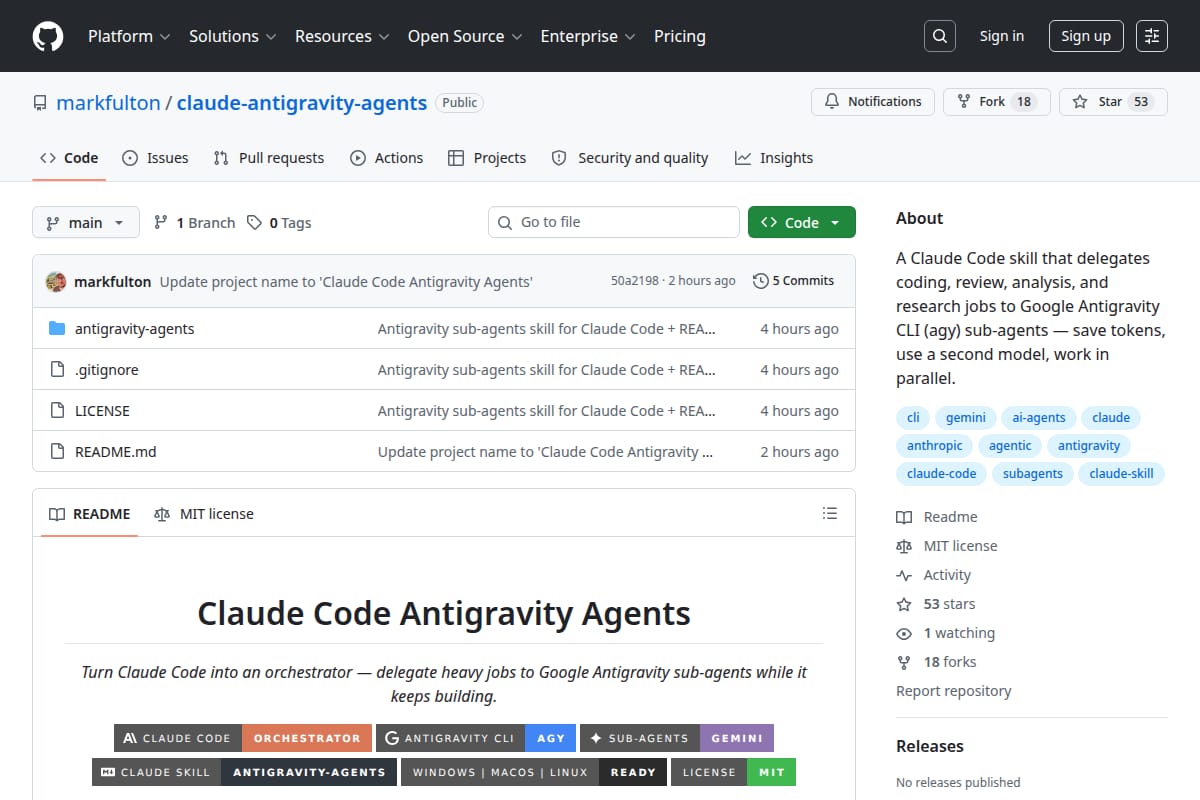Open the Activity link
Screen dimensions: 1200x800
(x=934, y=575)
